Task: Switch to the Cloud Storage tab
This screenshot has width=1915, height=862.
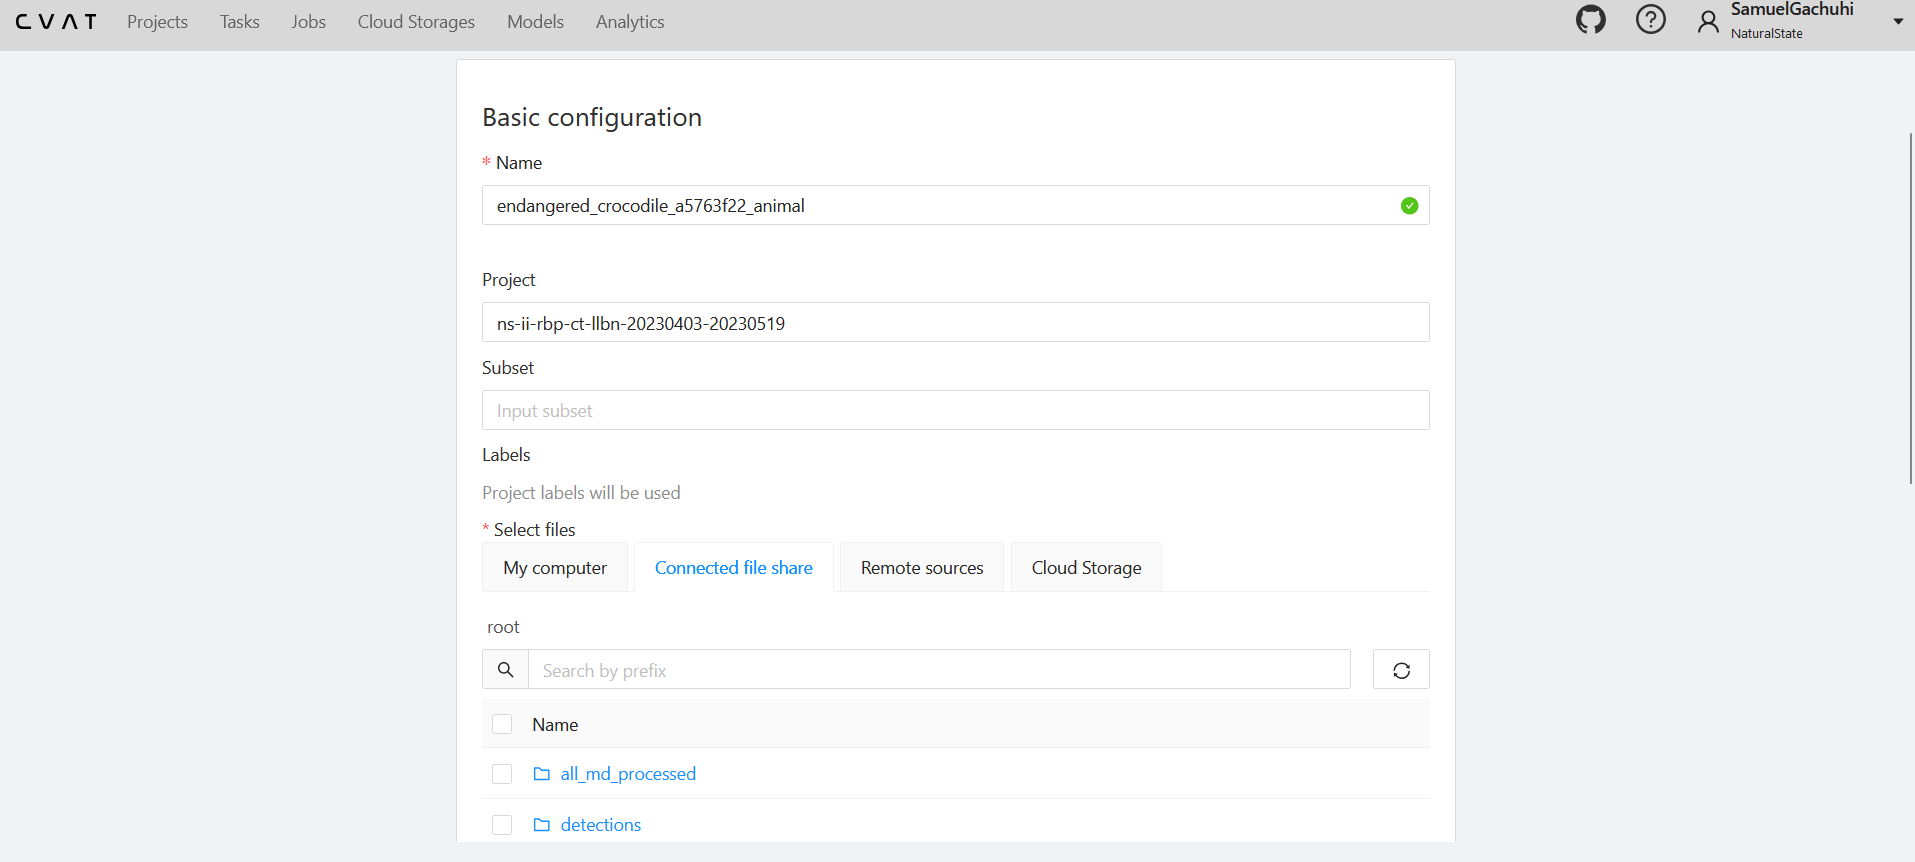Action: [1086, 567]
